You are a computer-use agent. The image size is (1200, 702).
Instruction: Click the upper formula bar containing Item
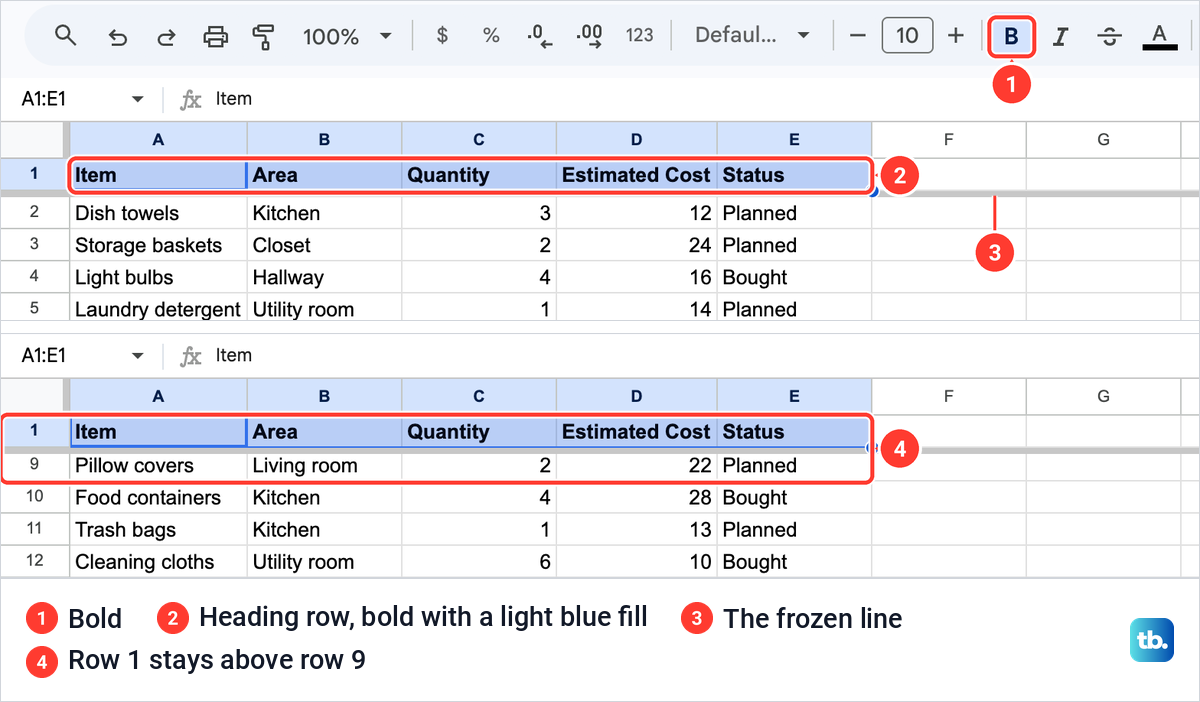pyautogui.click(x=690, y=99)
